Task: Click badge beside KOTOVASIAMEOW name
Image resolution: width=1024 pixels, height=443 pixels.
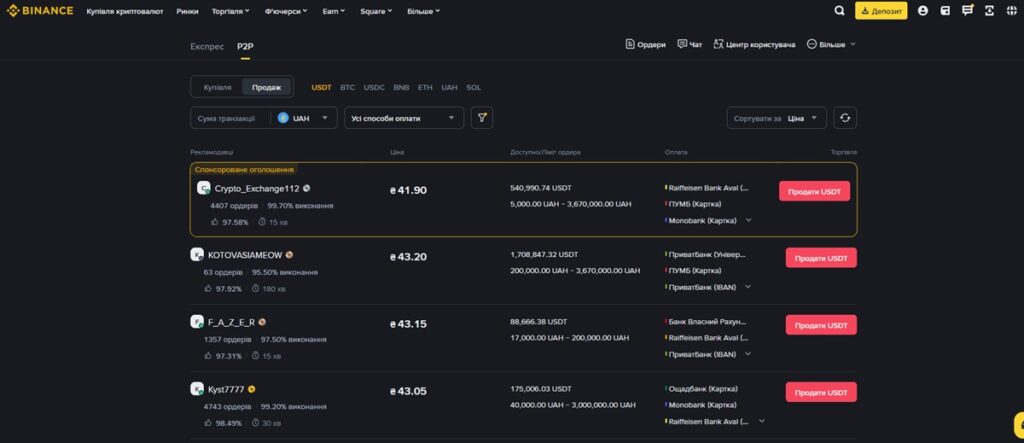Action: point(289,255)
